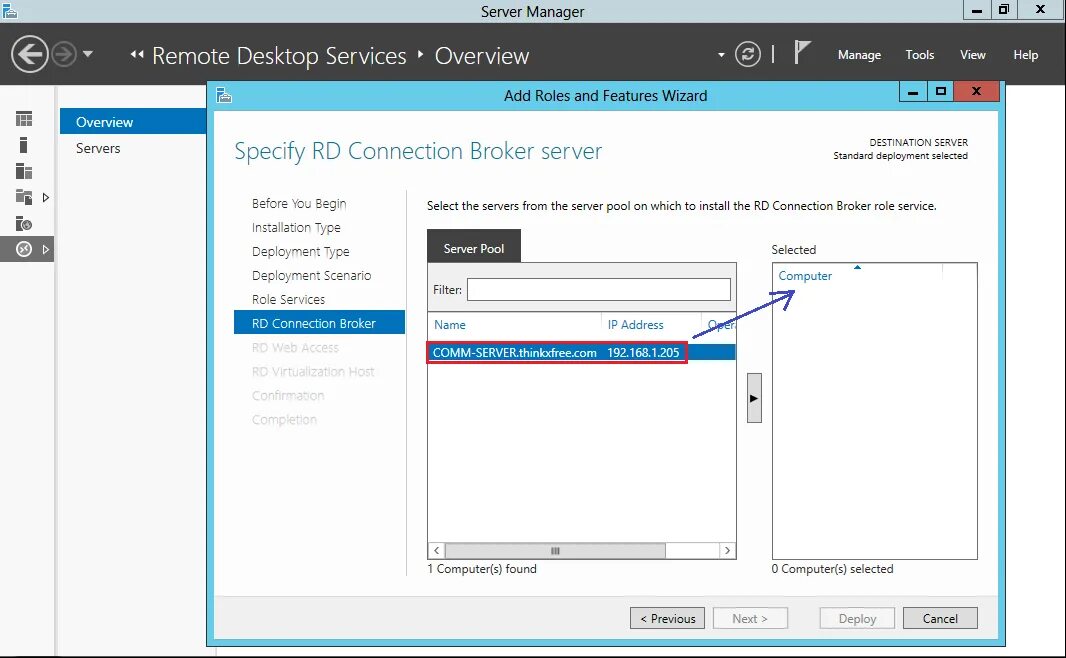Click into the Filter text box

(599, 290)
